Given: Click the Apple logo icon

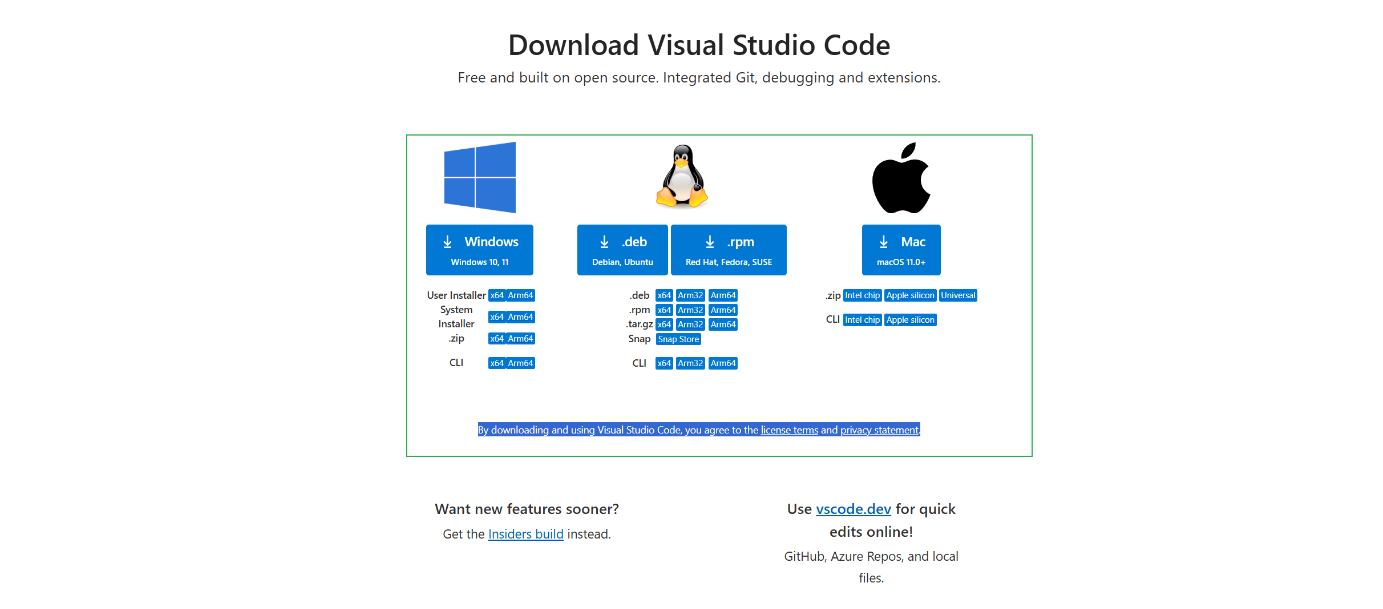Looking at the screenshot, I should tap(901, 177).
